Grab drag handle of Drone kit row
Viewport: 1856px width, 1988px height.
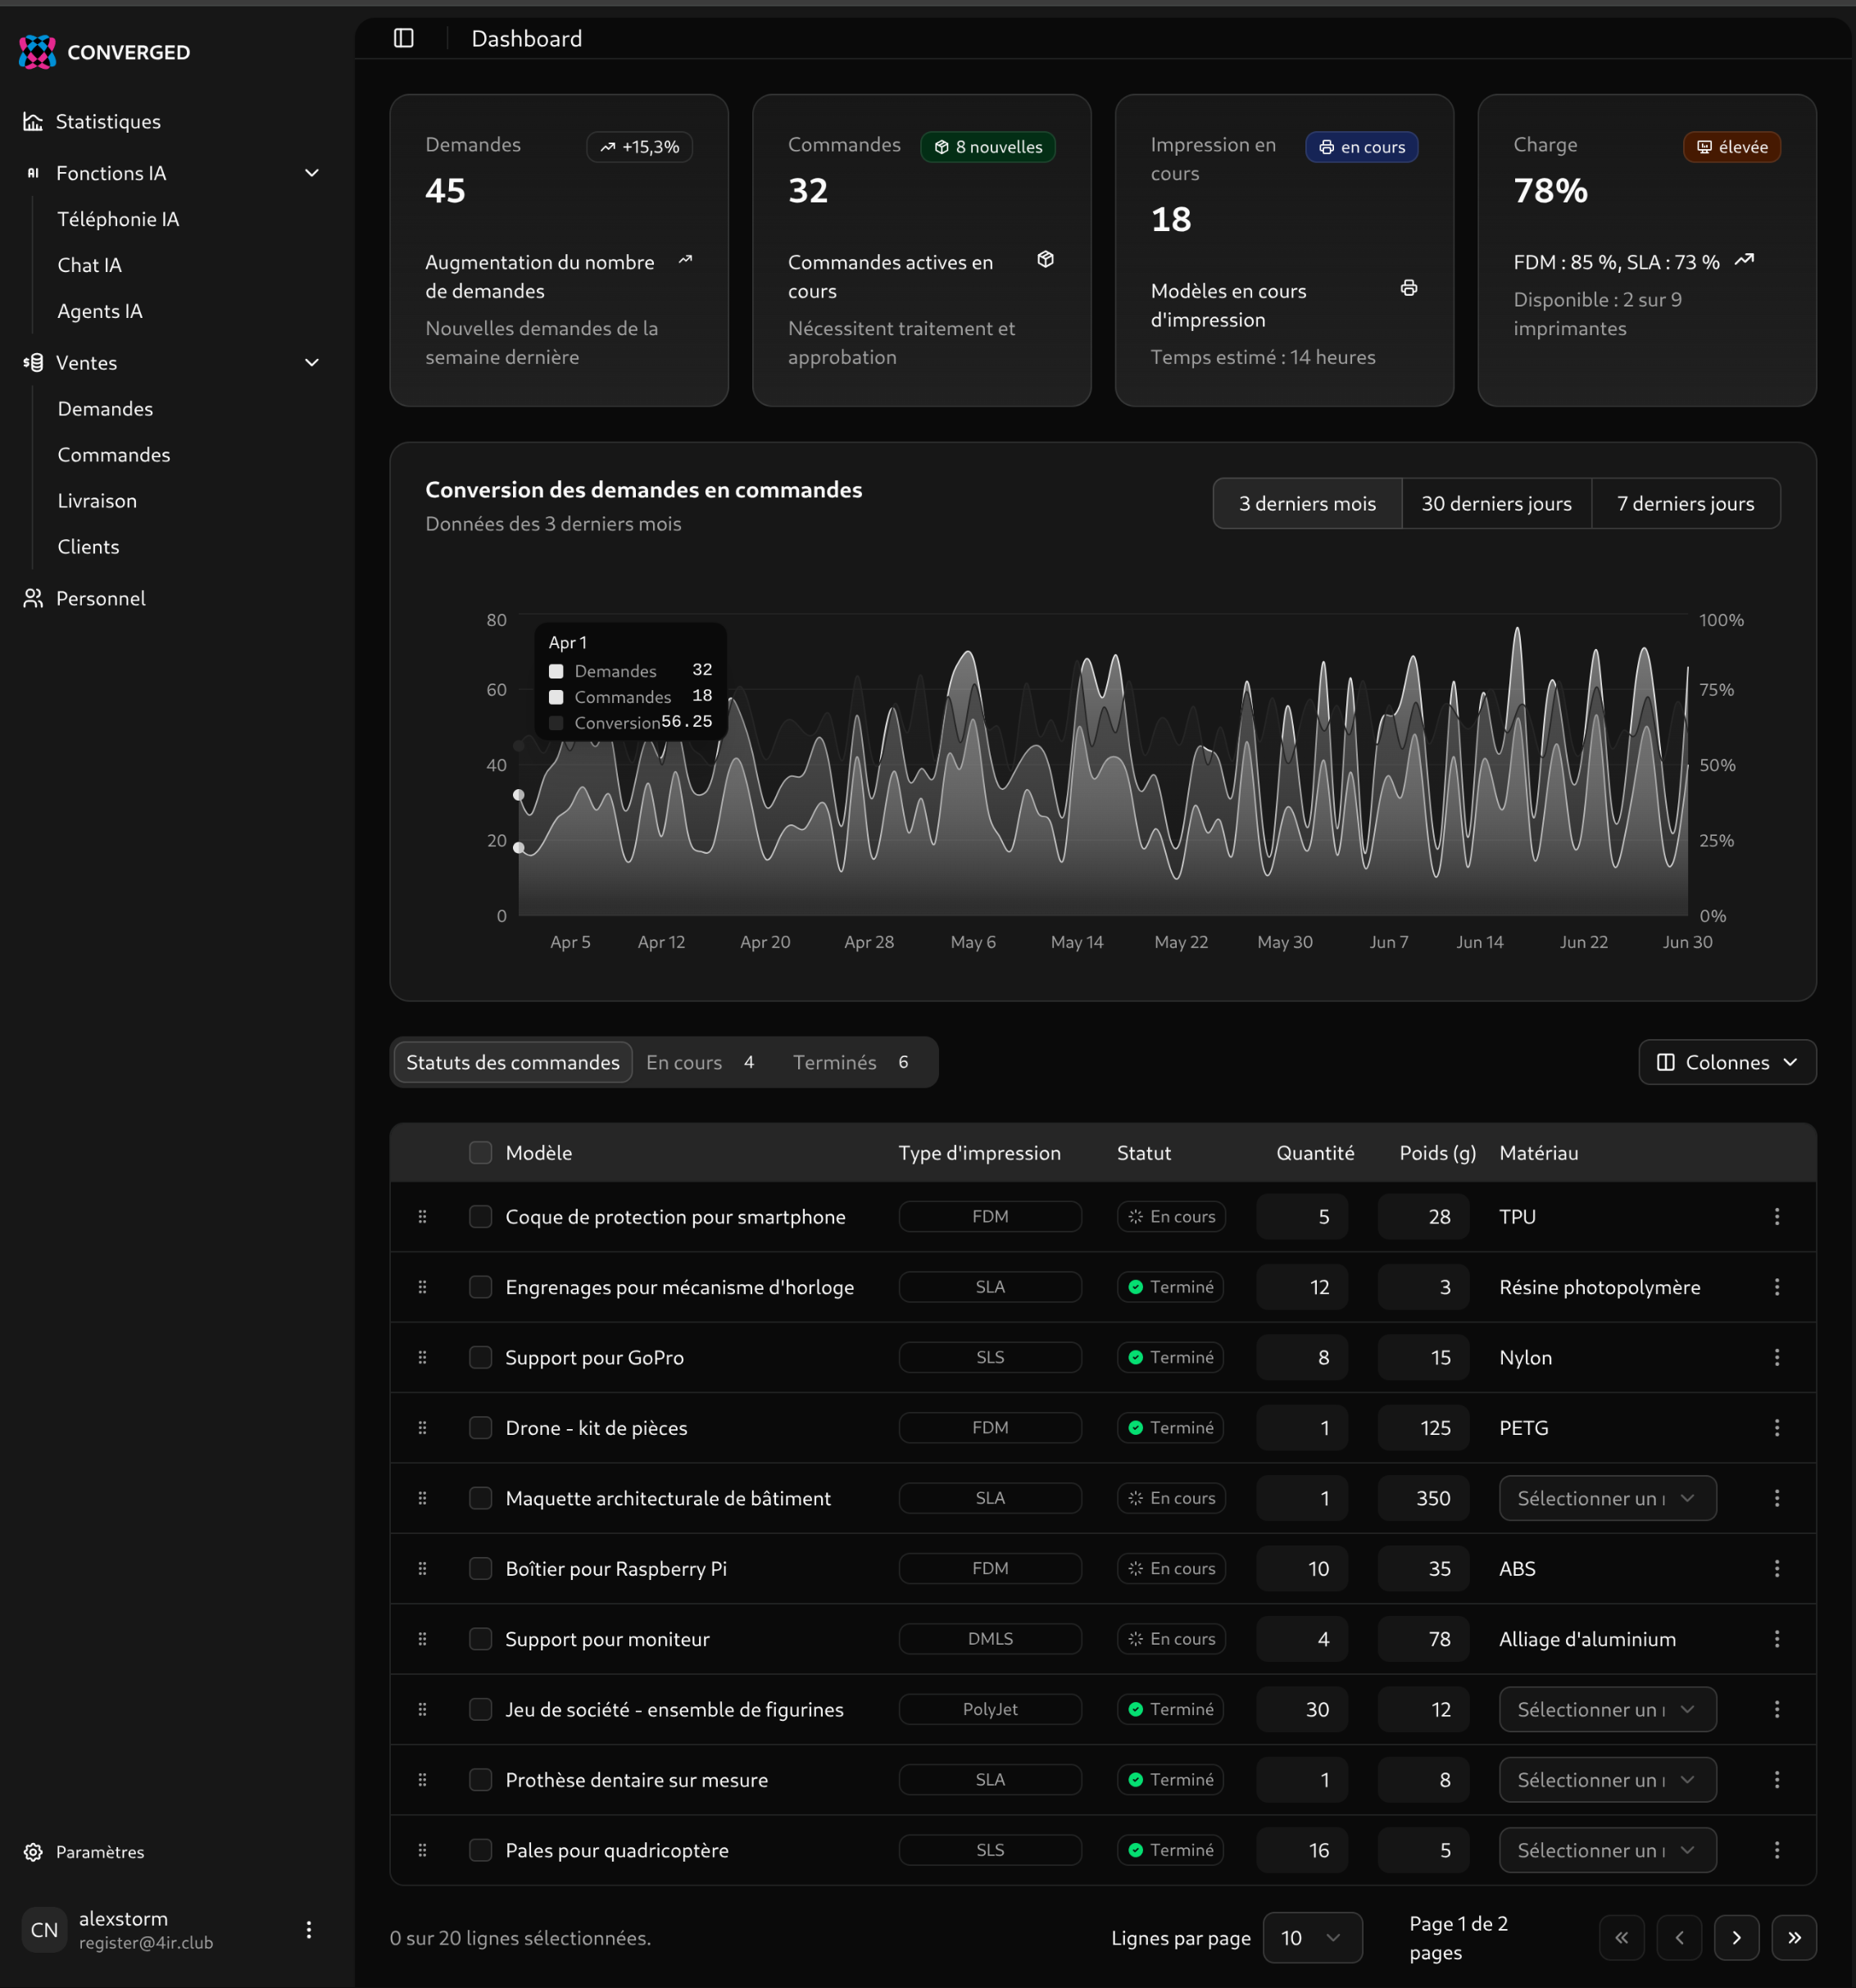422,1428
